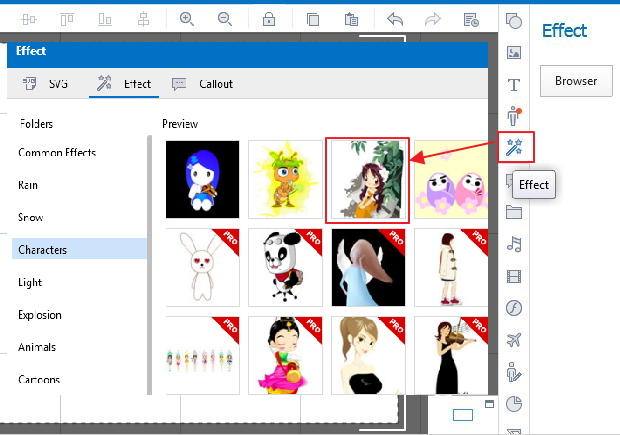Viewport: 620px width, 435px height.
Task: Open the Formula symbol sidebar icon
Action: [x=514, y=308]
